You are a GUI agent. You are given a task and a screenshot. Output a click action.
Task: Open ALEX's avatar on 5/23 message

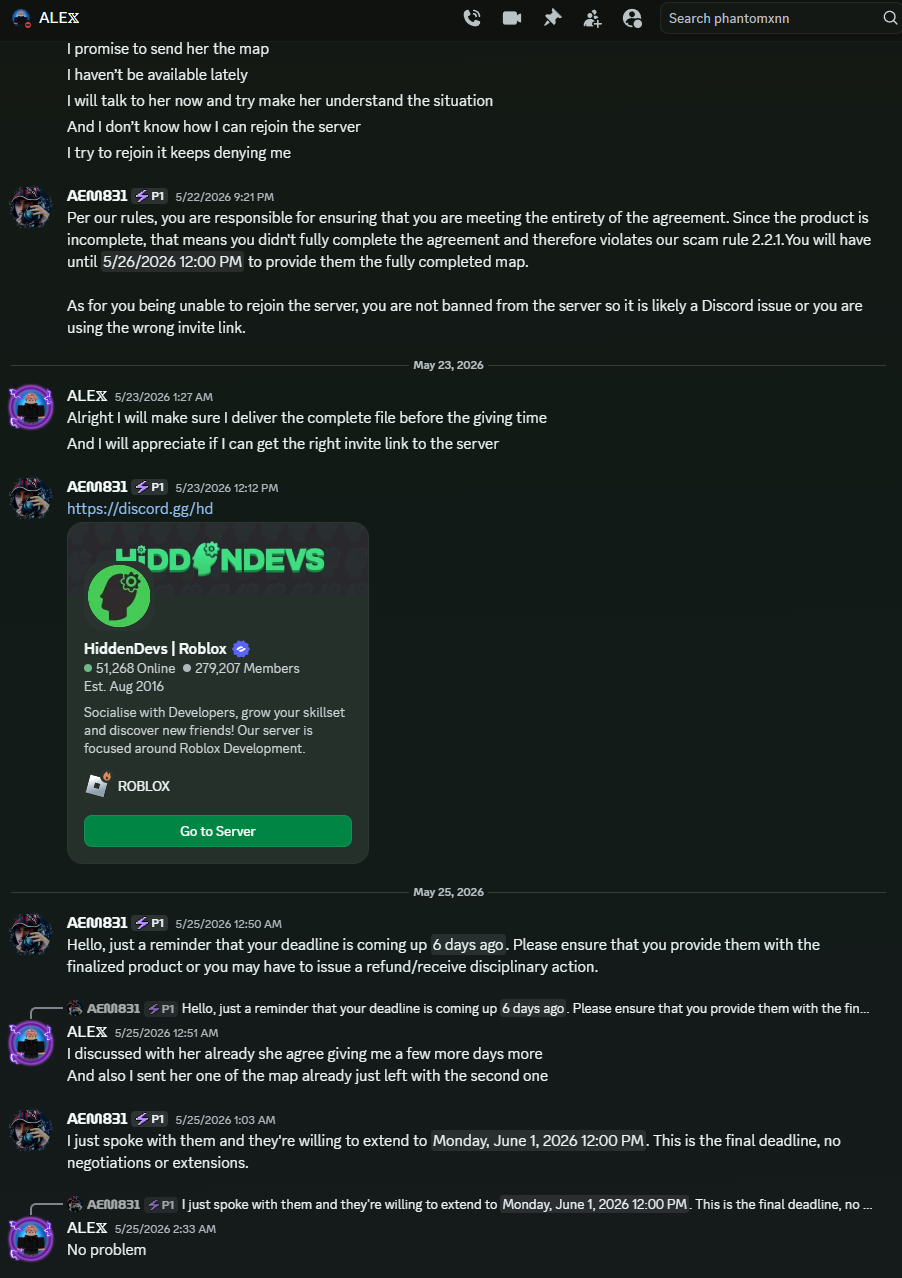pyautogui.click(x=31, y=407)
